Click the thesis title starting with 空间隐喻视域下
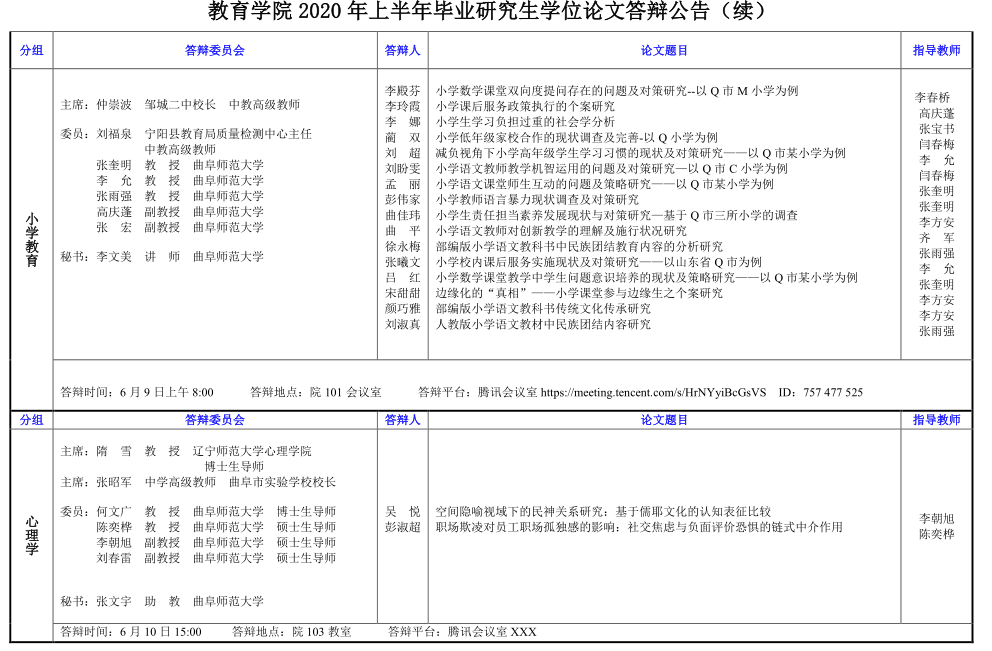Image resolution: width=992 pixels, height=651 pixels. [603, 511]
